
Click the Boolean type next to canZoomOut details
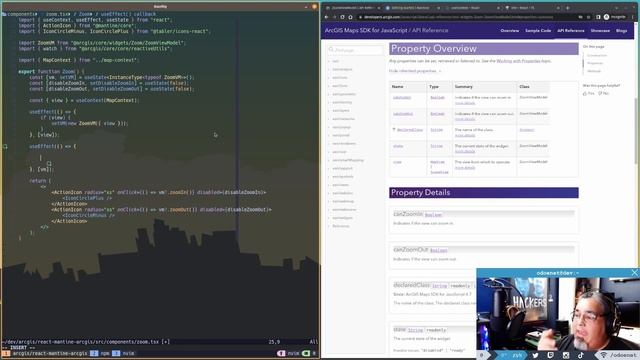click(x=438, y=250)
